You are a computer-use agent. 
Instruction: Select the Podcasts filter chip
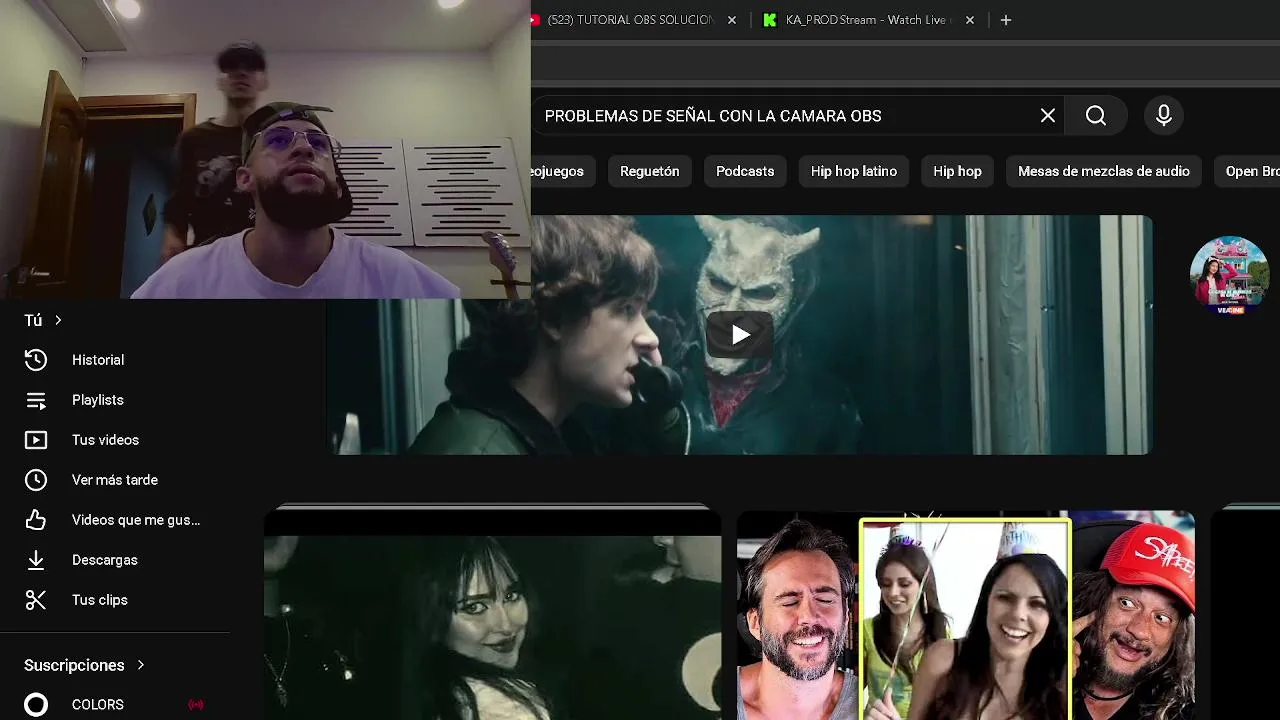[x=745, y=171]
